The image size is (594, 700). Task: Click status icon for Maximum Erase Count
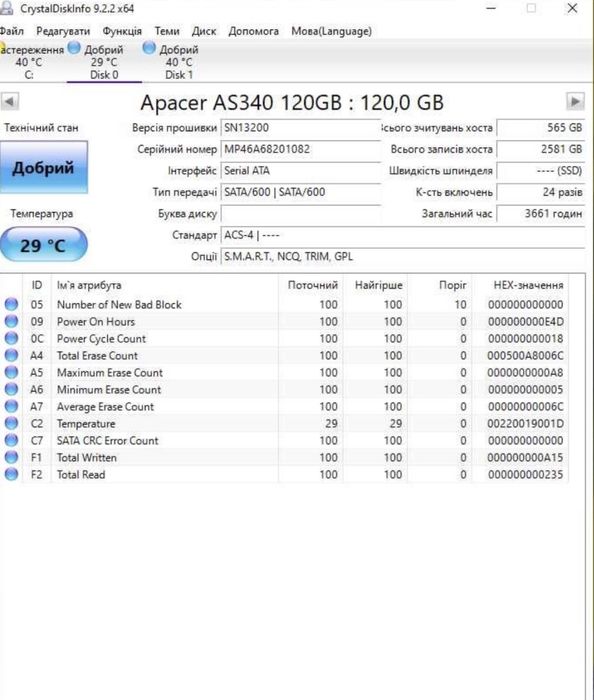(x=11, y=372)
